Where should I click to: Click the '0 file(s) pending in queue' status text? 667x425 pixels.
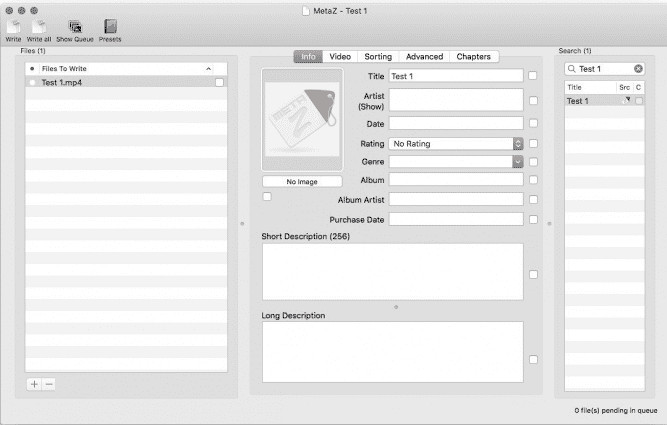click(x=616, y=411)
